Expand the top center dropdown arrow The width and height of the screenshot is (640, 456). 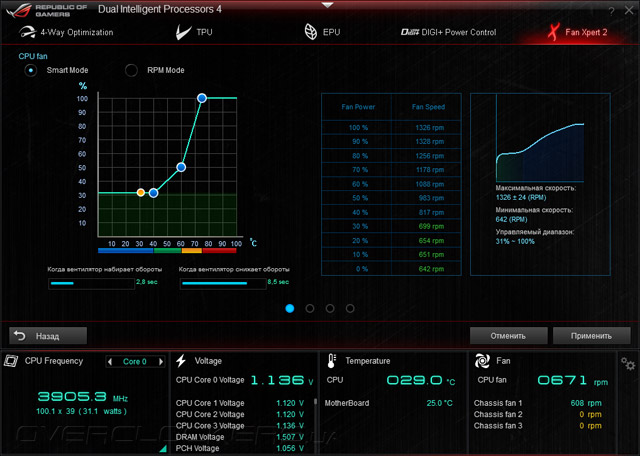tap(327, 5)
